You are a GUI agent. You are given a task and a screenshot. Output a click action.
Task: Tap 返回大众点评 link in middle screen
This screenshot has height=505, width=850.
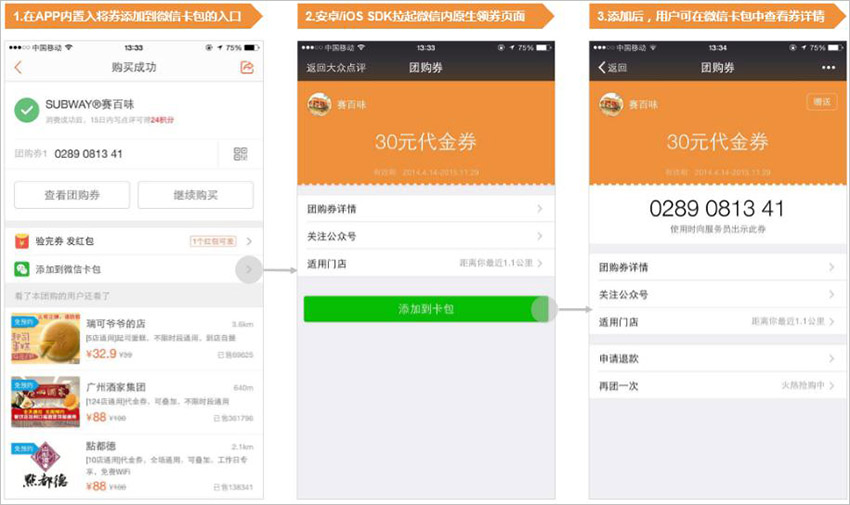(336, 68)
